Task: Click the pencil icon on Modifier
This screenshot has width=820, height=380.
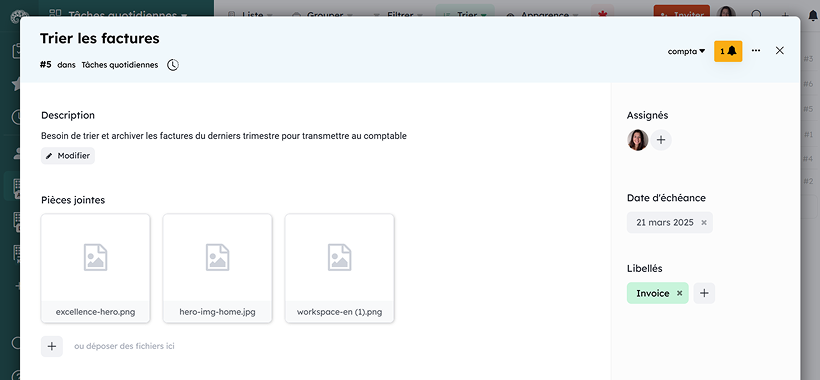Action: 49,156
